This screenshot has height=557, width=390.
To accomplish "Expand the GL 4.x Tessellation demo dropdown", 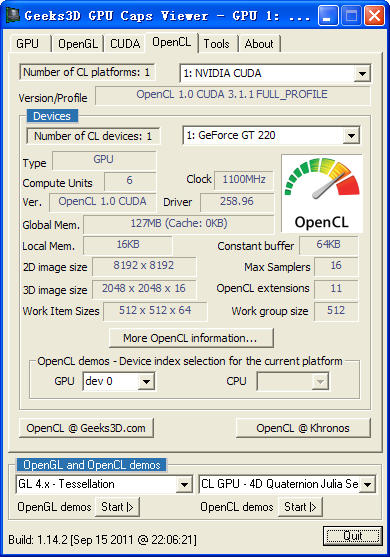I will 184,485.
